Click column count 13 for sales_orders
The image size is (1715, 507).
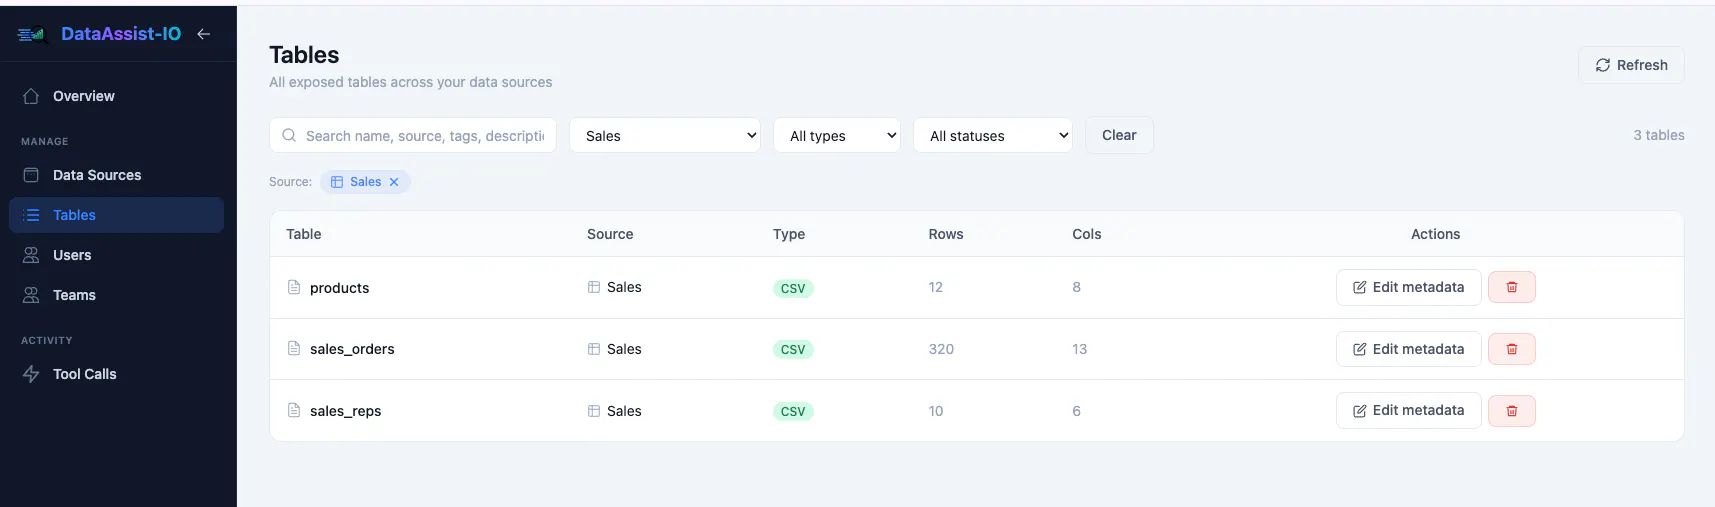[x=1080, y=349]
